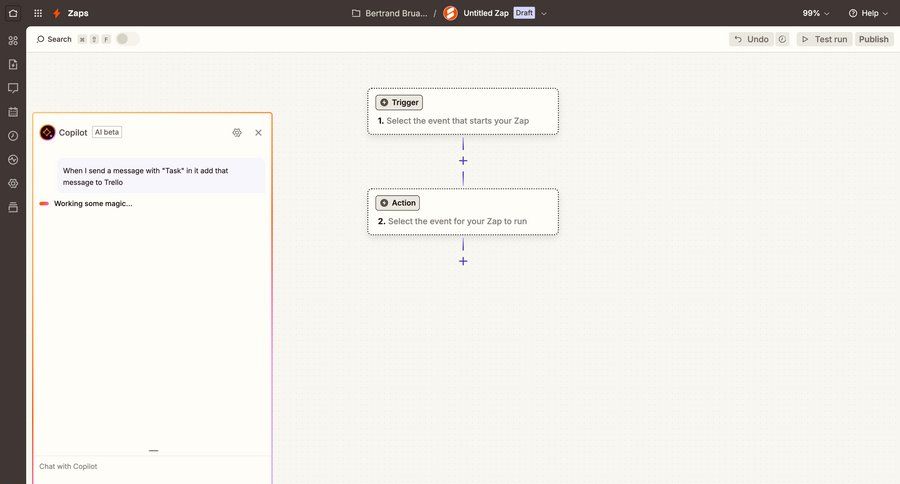This screenshot has width=900, height=484.
Task: Open version history clock icon next to Undo
Action: (x=782, y=39)
